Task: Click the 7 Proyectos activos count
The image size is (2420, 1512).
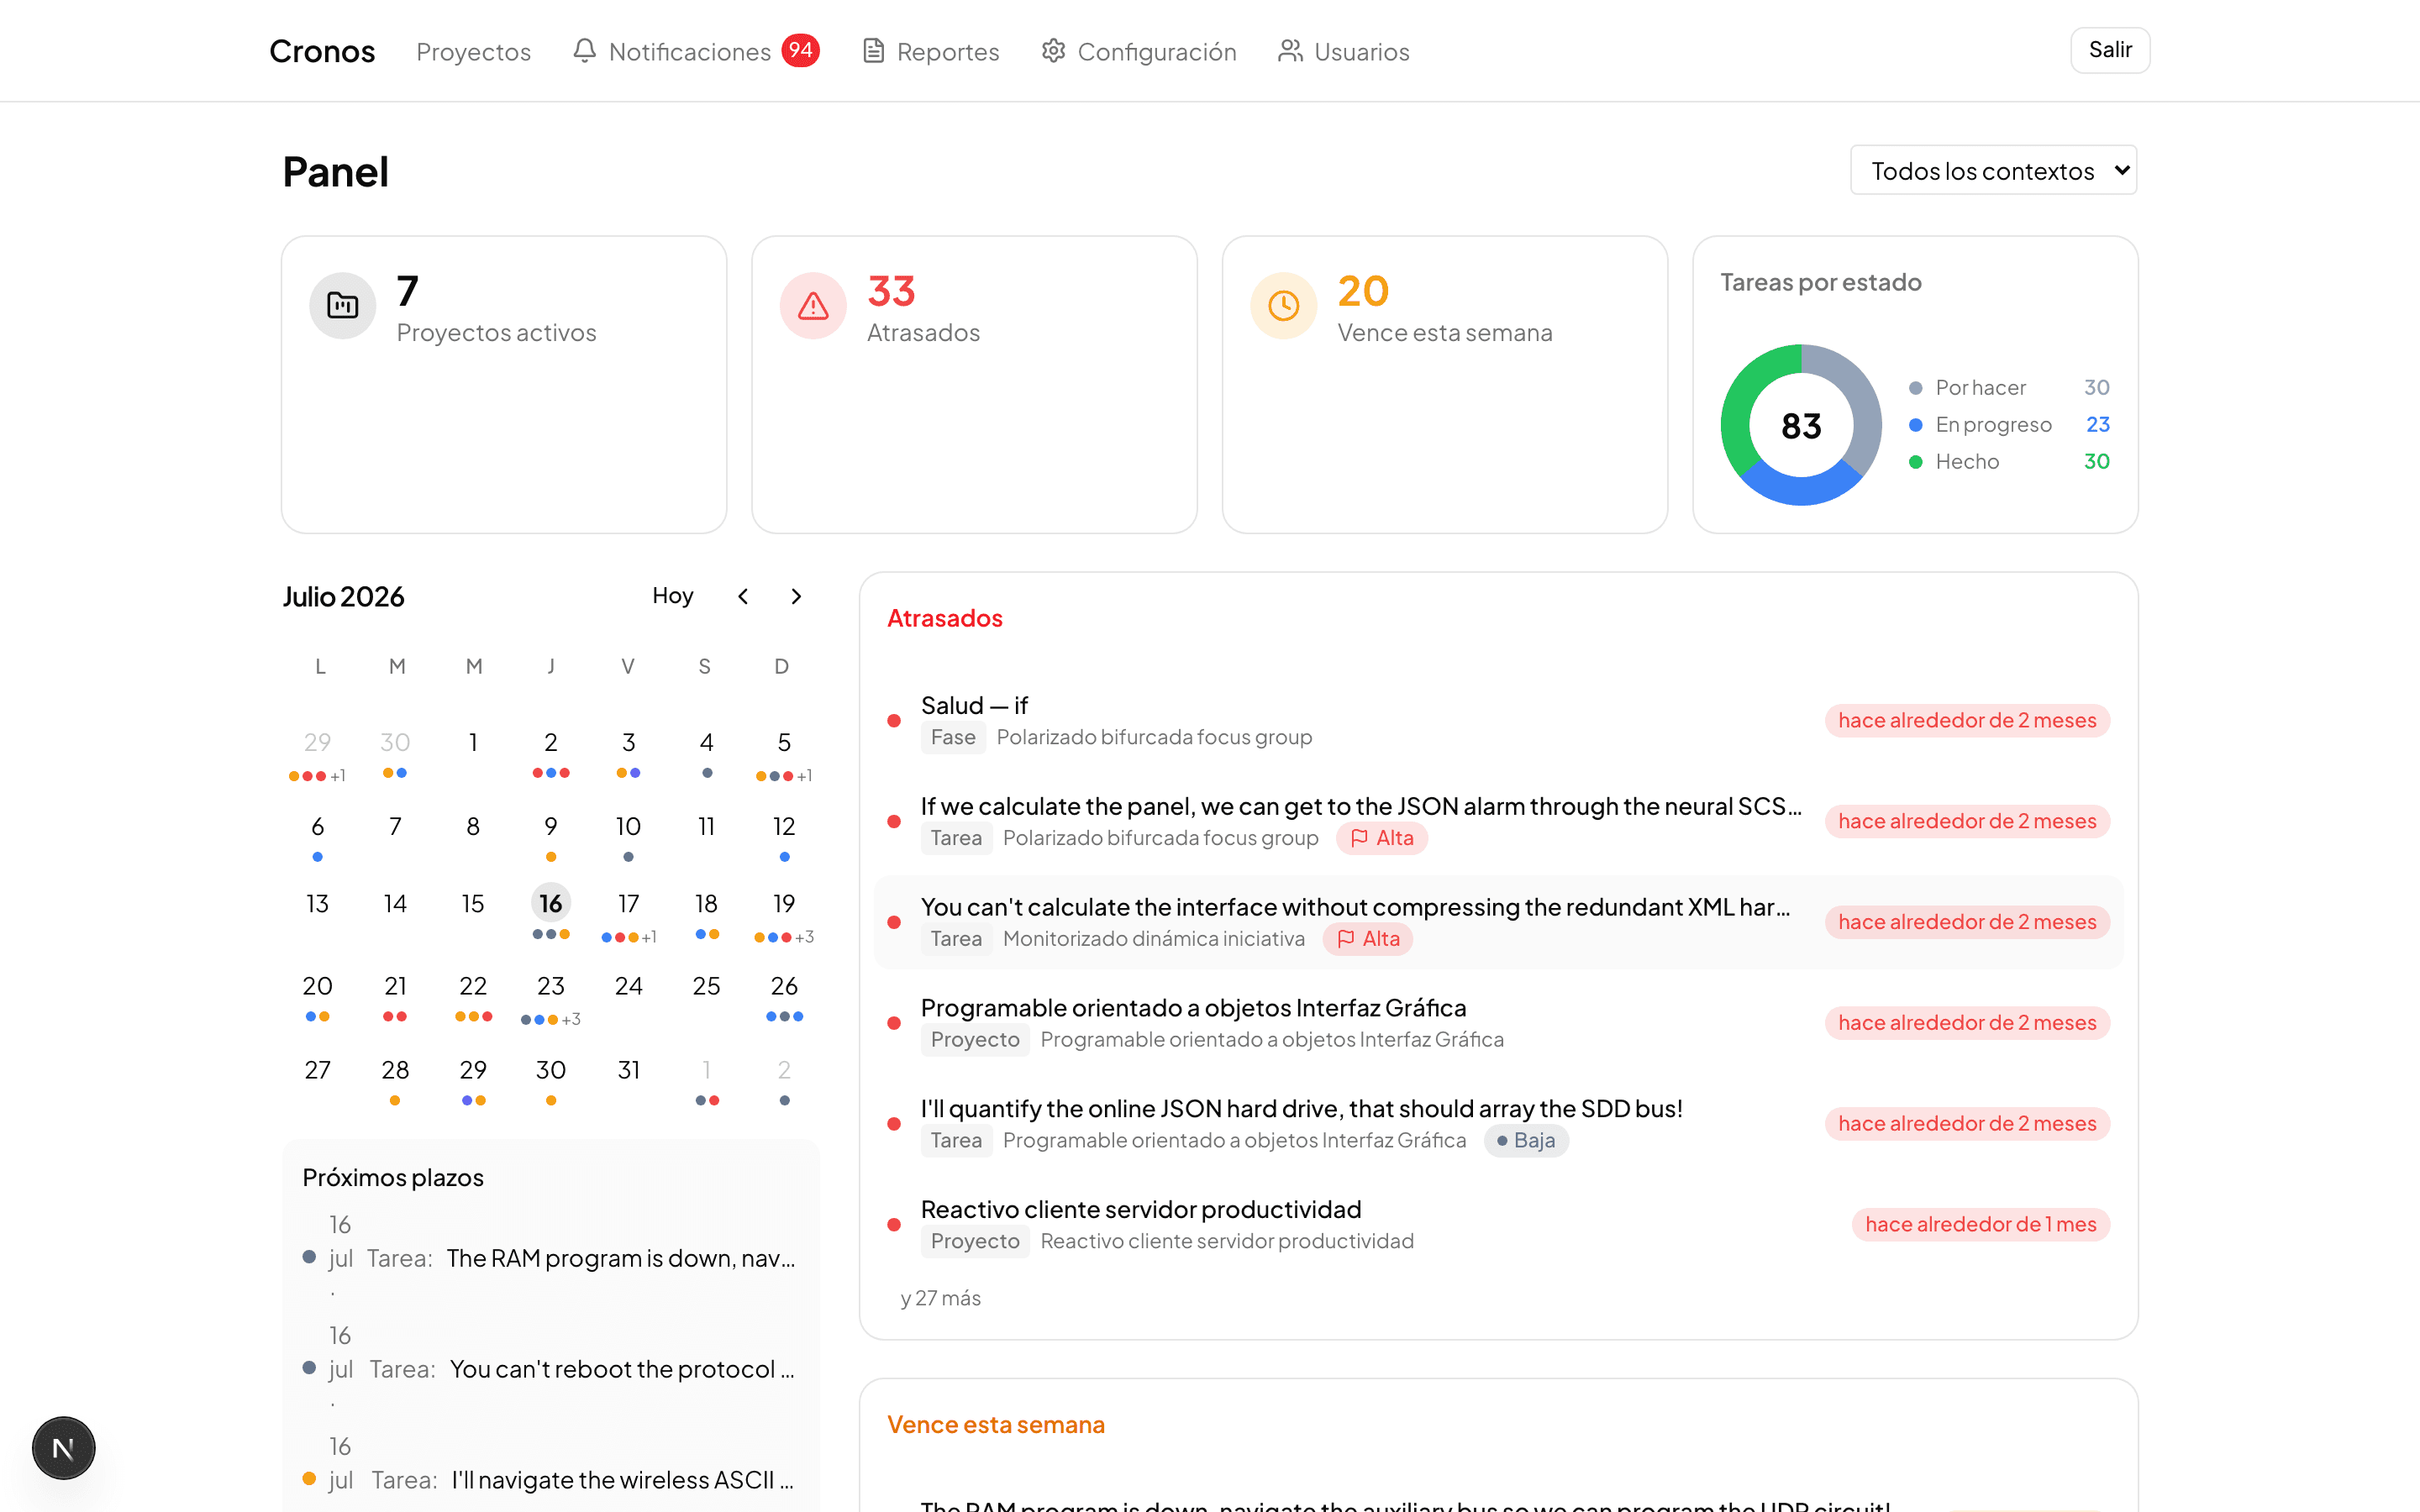Action: coord(407,291)
